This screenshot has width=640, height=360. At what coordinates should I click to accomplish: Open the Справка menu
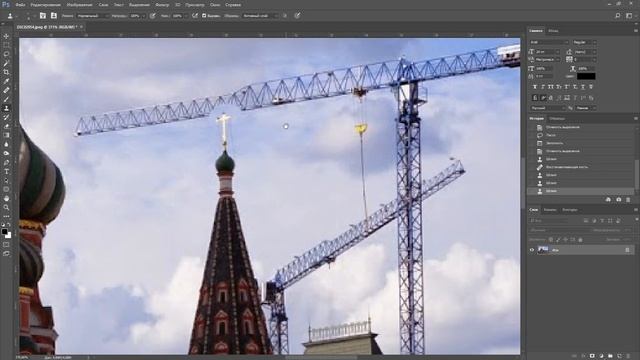click(233, 5)
